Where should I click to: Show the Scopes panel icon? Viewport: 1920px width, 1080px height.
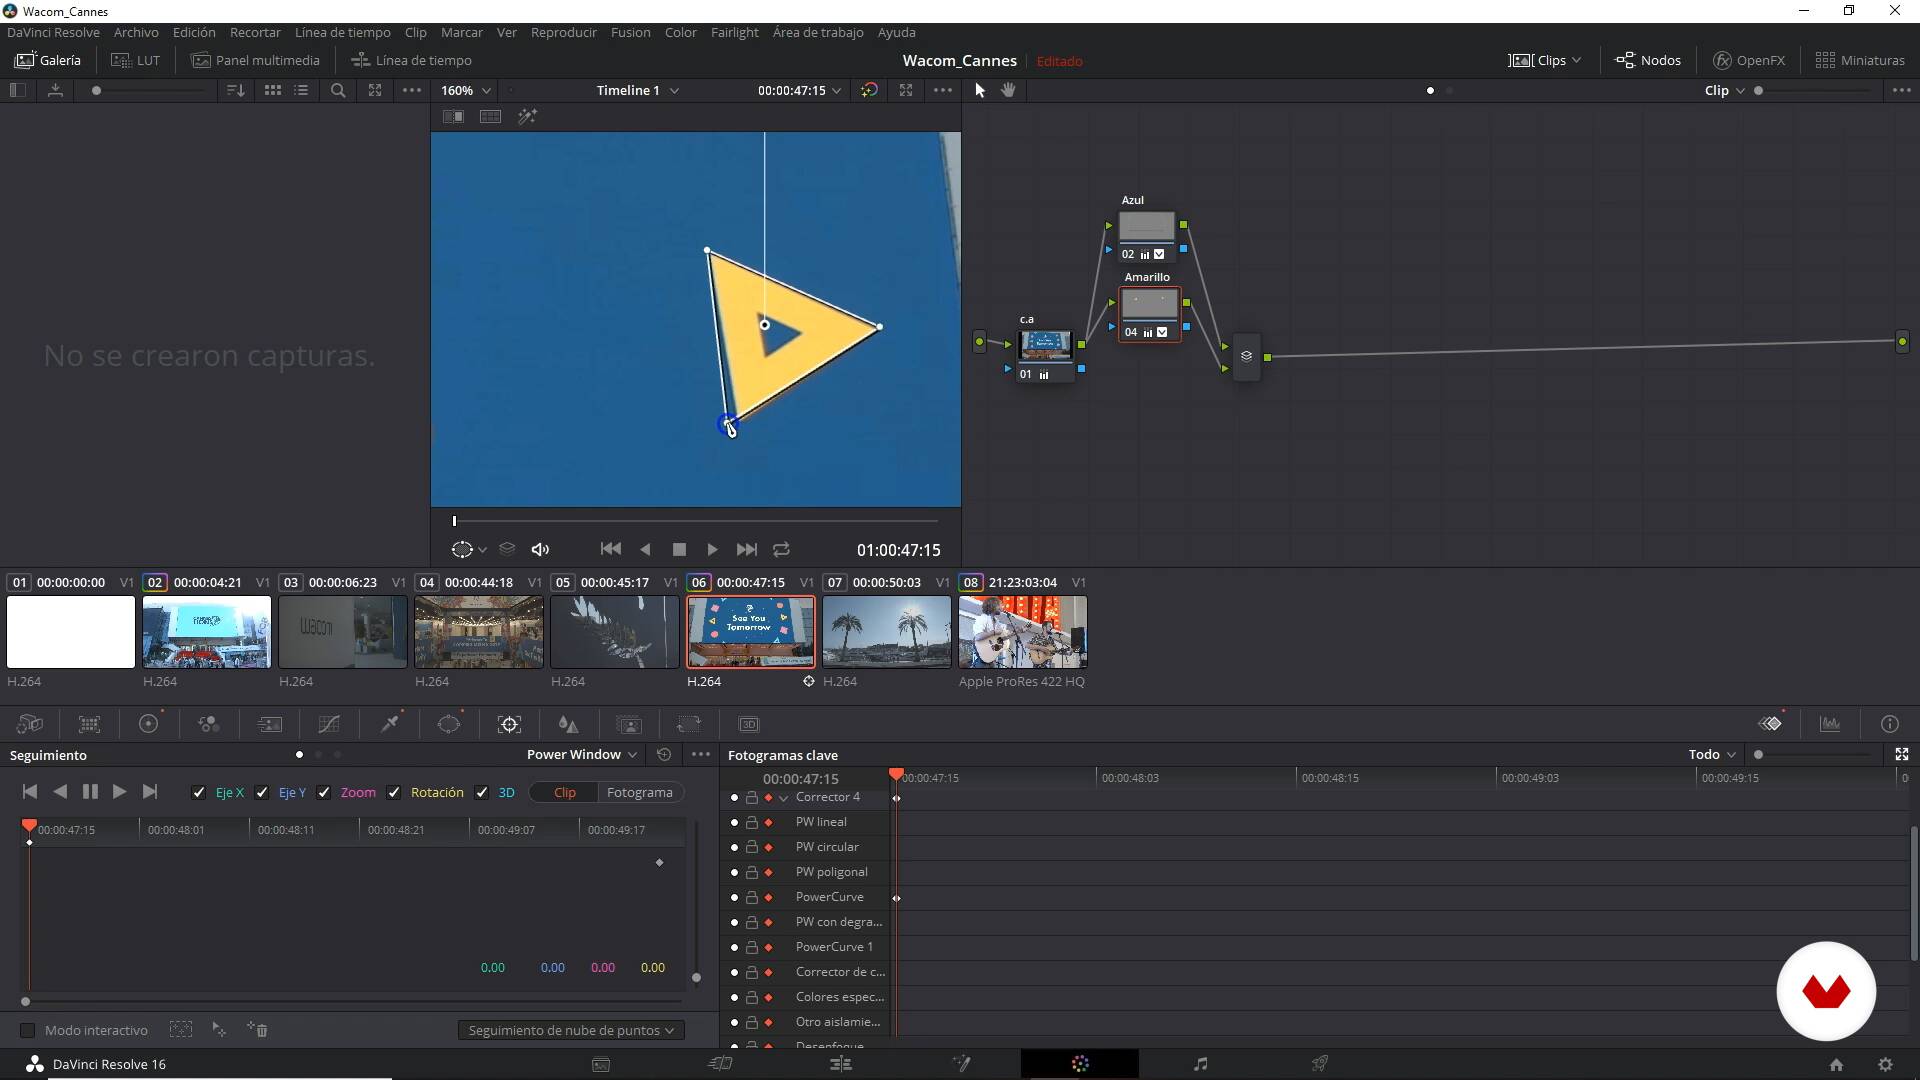pos(1830,724)
